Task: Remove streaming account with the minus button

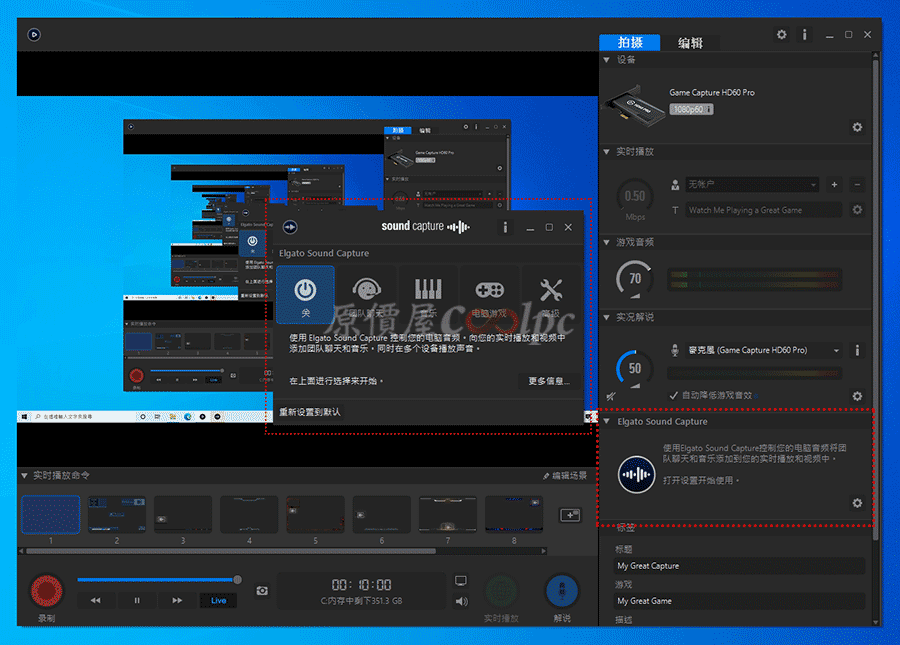Action: (857, 184)
